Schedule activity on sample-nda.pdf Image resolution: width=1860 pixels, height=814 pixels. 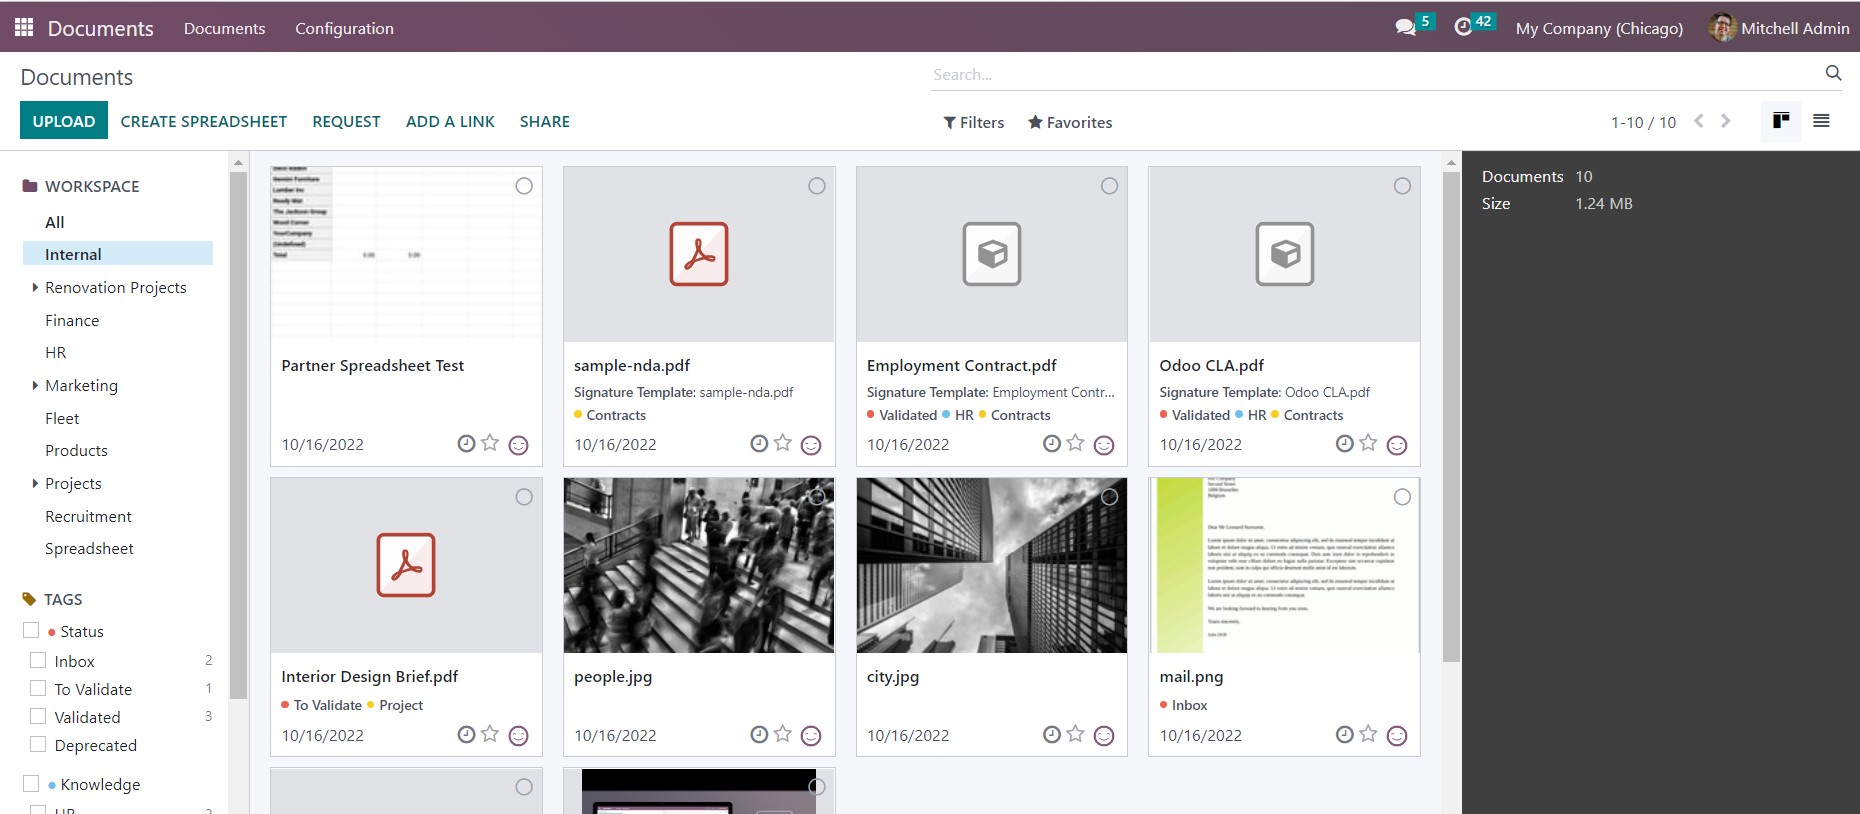759,444
